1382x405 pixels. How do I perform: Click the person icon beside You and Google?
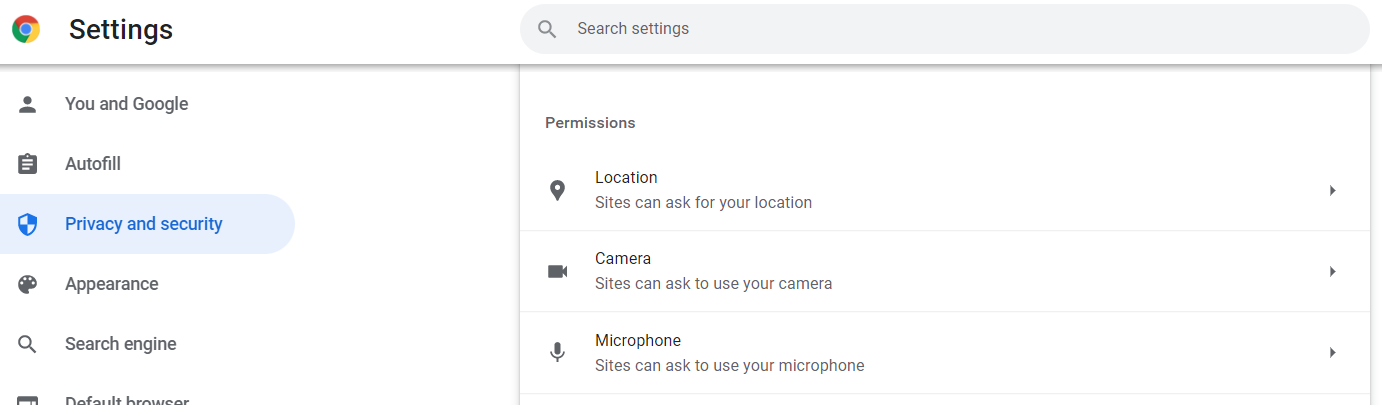pyautogui.click(x=28, y=104)
